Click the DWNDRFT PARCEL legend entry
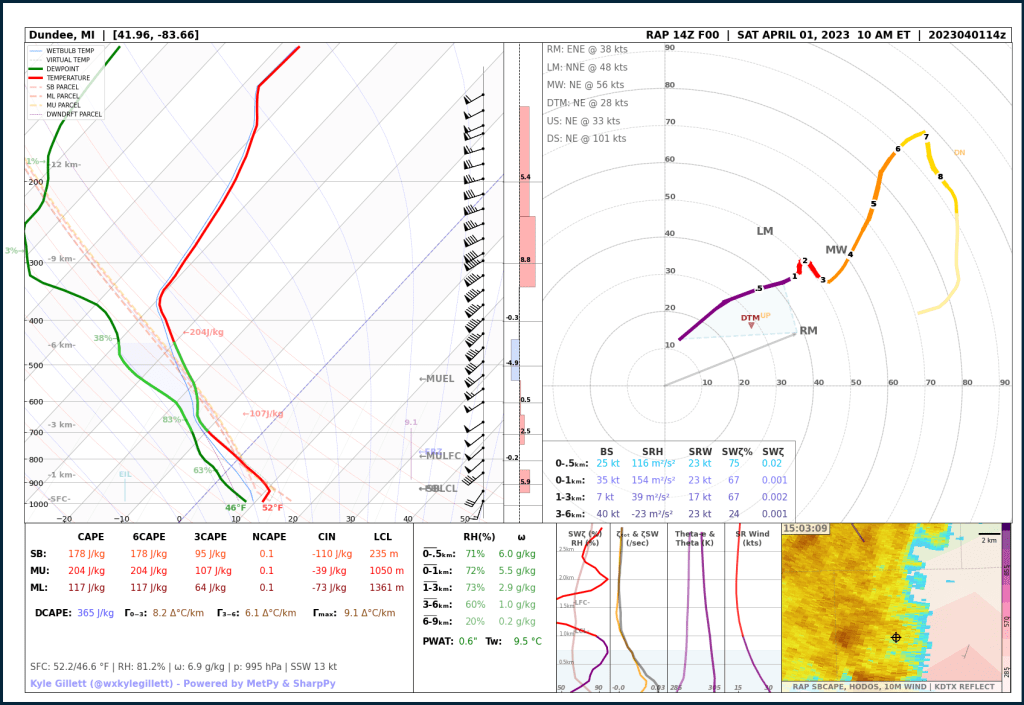Viewport: 1024px width, 705px height. point(74,114)
